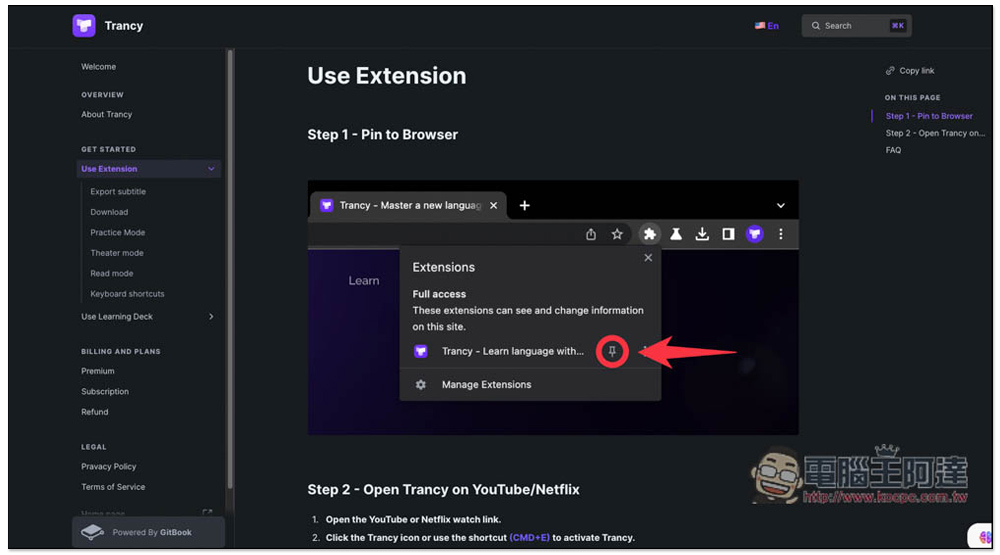Click Manage Extensions in the popup
This screenshot has width=1000, height=555.
(486, 385)
